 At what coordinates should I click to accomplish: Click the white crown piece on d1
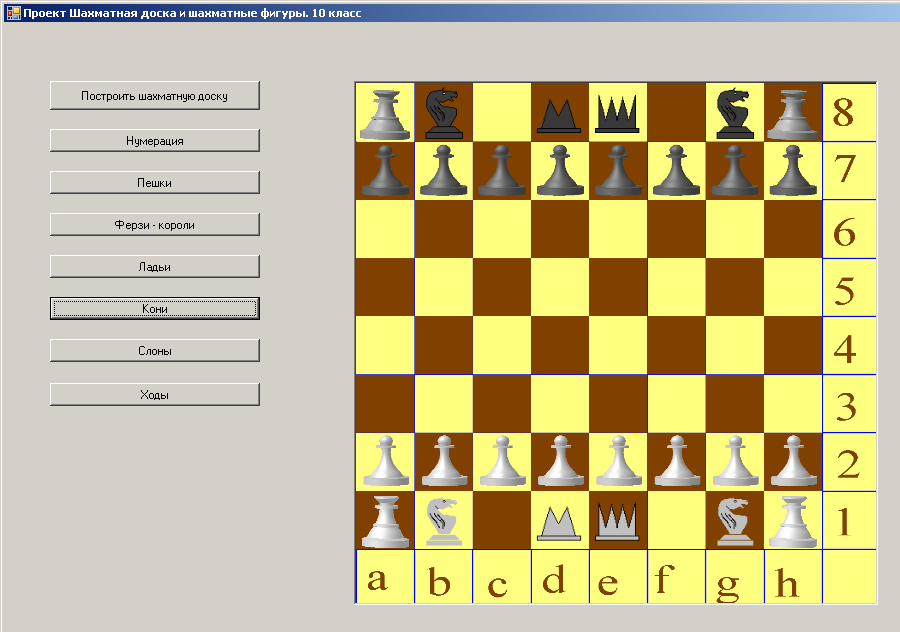[x=559, y=522]
